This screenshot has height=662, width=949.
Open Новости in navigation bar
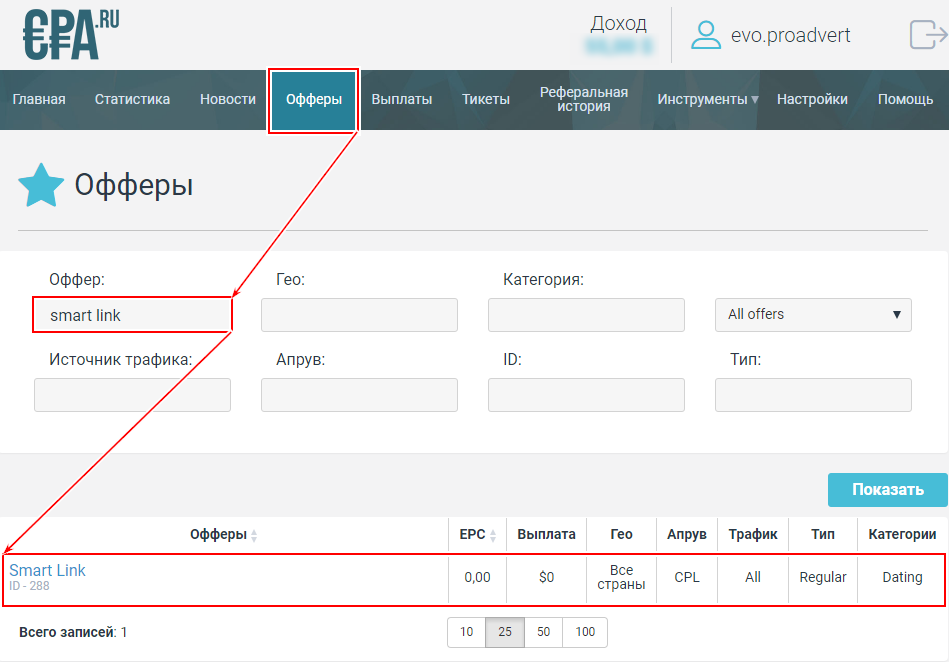click(x=228, y=99)
